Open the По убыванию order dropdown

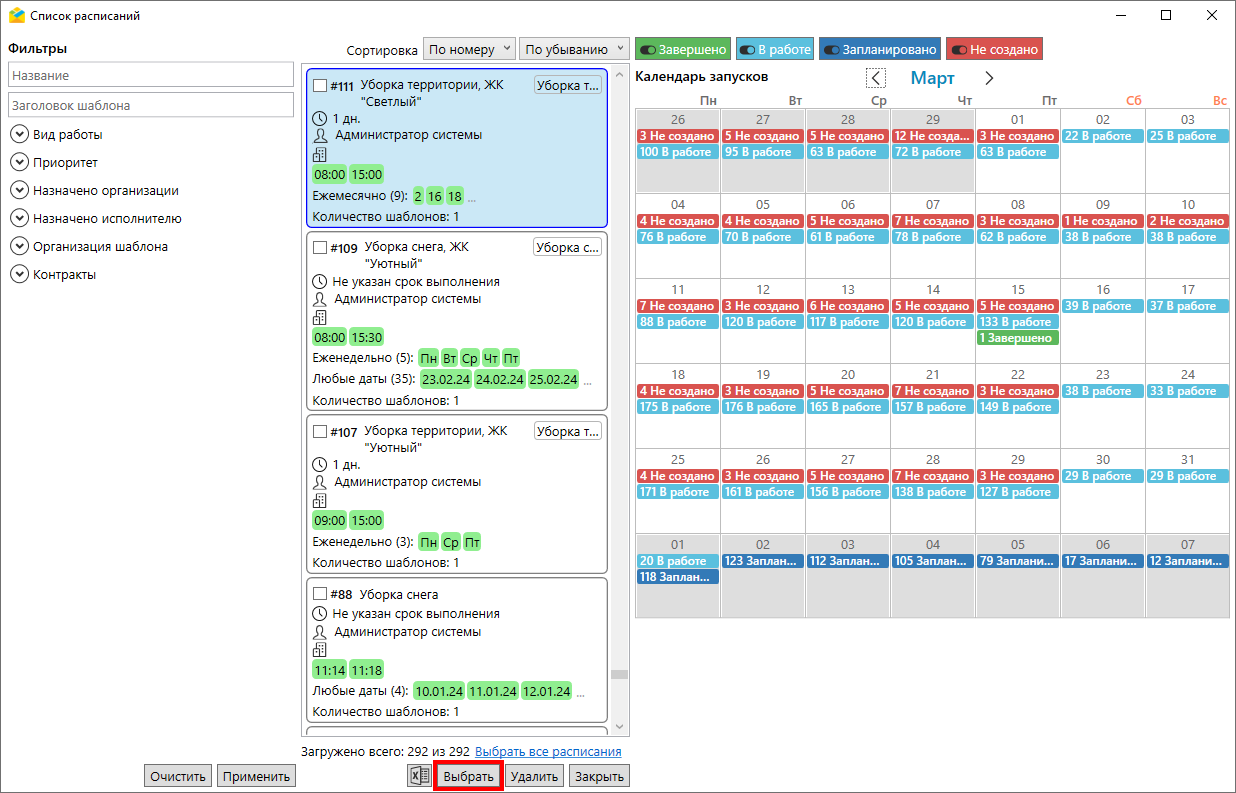pos(573,49)
